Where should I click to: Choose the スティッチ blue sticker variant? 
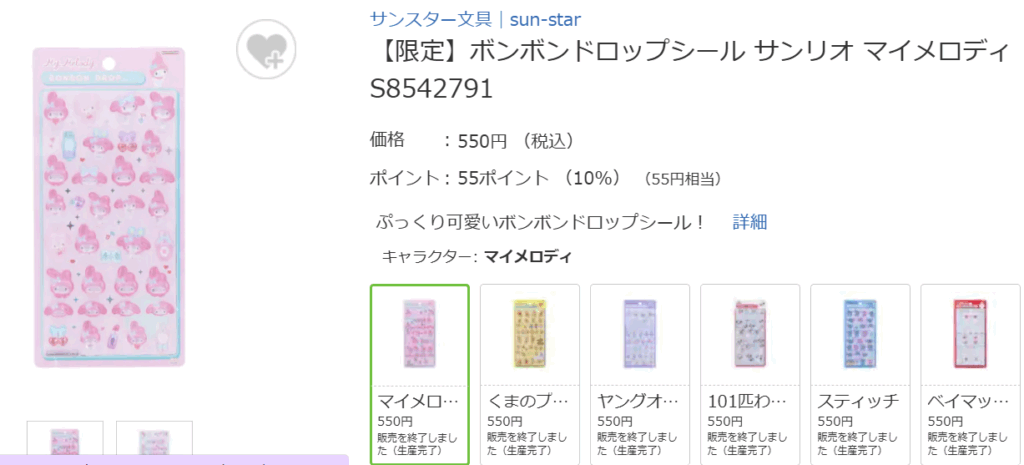[x=860, y=374]
